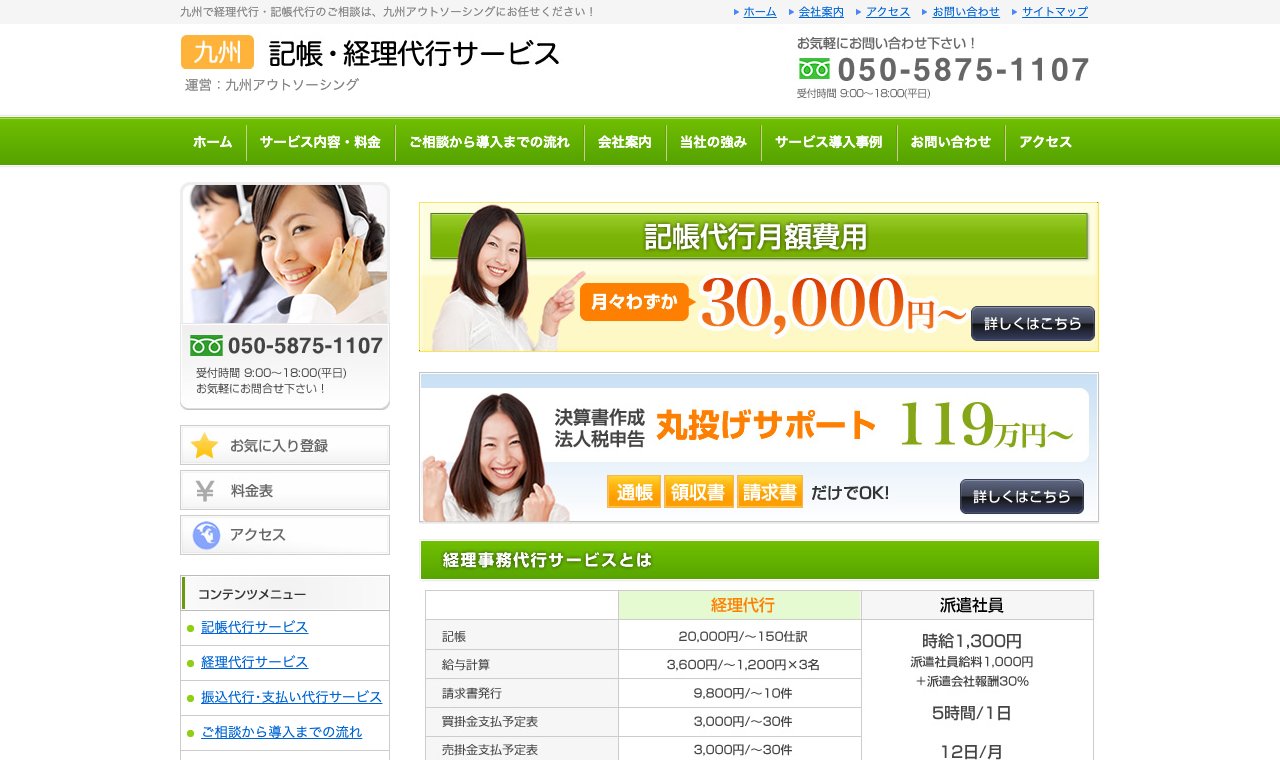Click the orange 通帳 tag in banner
The height and width of the screenshot is (760, 1280).
point(634,492)
